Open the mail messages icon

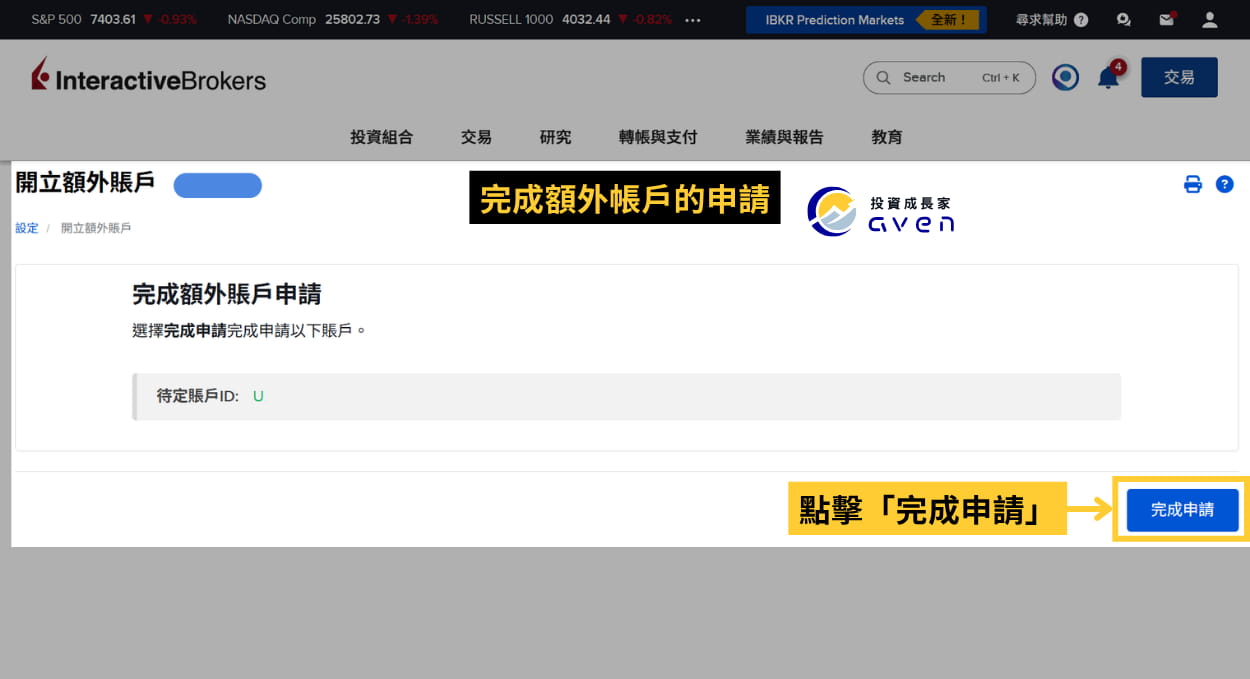click(1167, 19)
